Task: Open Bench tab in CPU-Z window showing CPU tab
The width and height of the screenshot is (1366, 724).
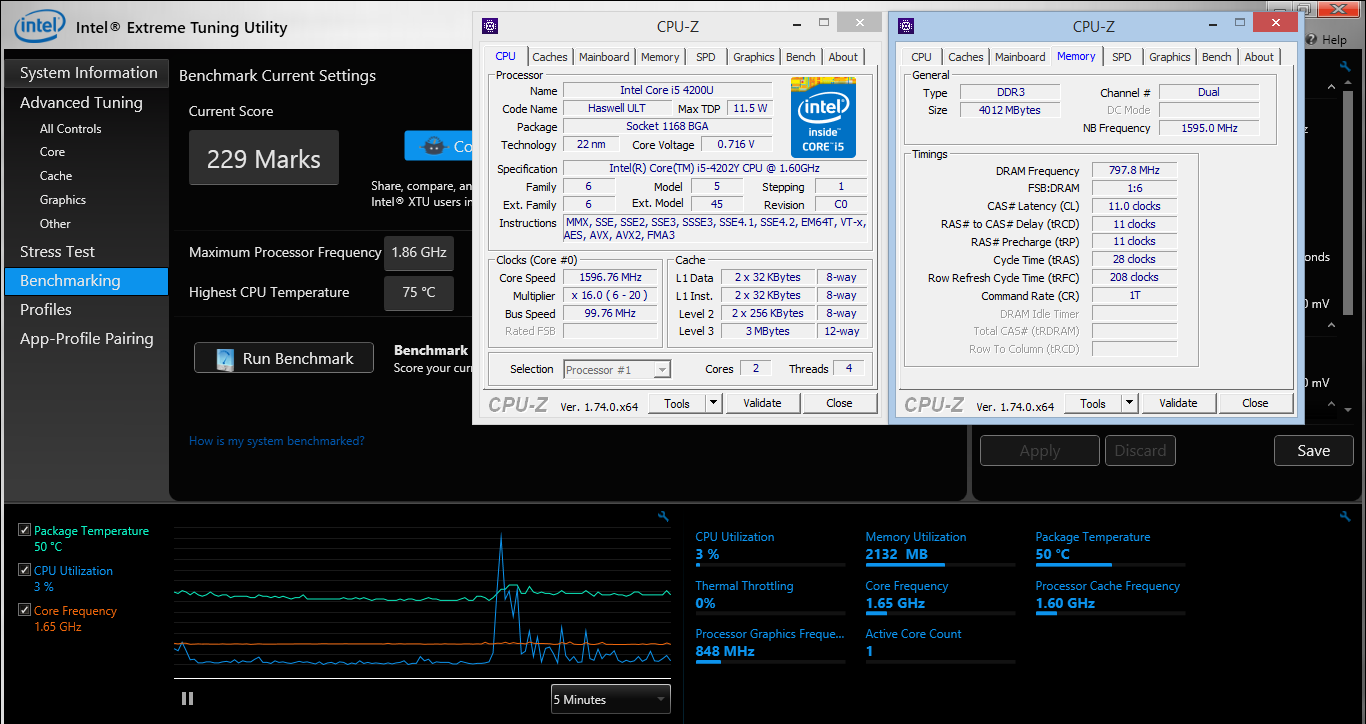Action: coord(801,57)
